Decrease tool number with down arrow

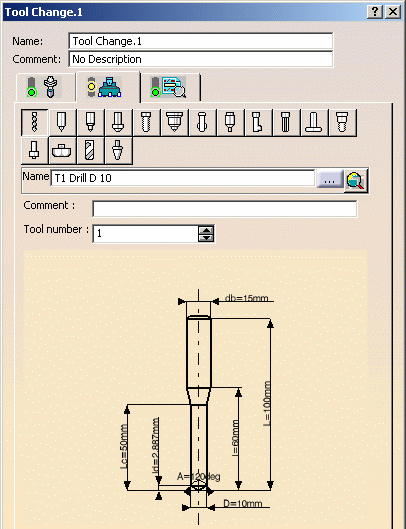click(x=206, y=238)
